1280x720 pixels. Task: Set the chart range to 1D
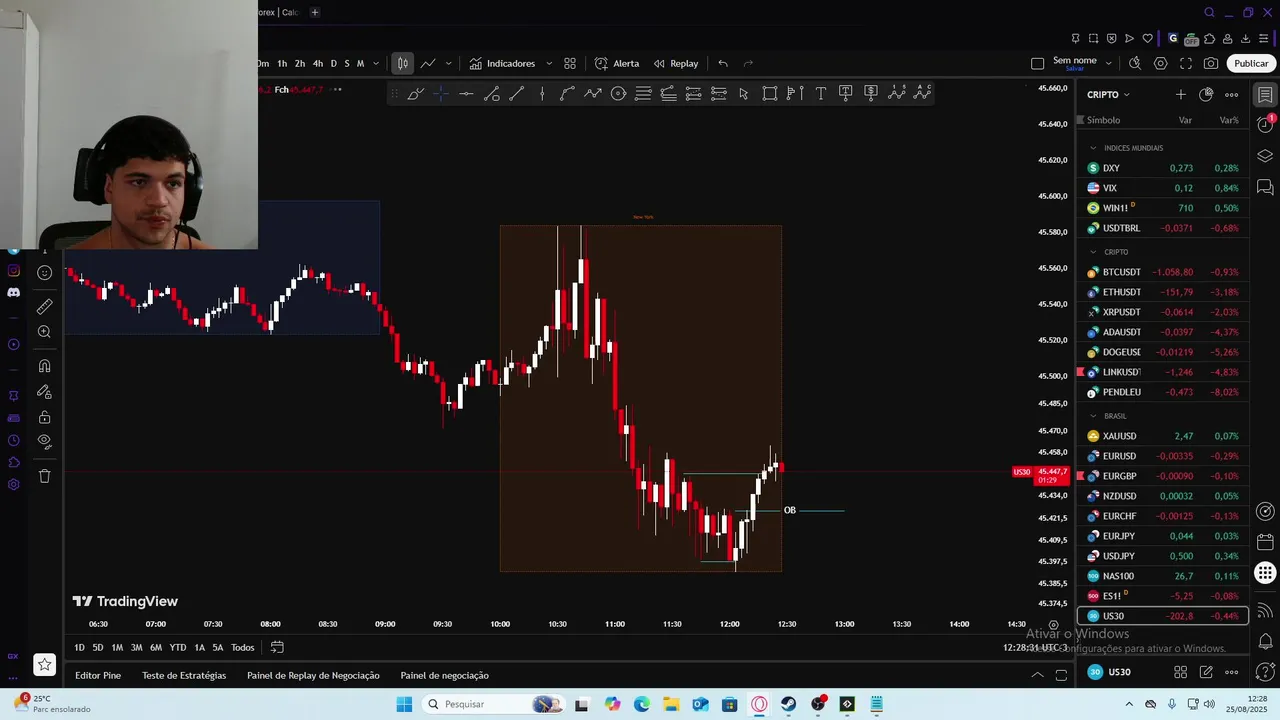click(x=79, y=647)
